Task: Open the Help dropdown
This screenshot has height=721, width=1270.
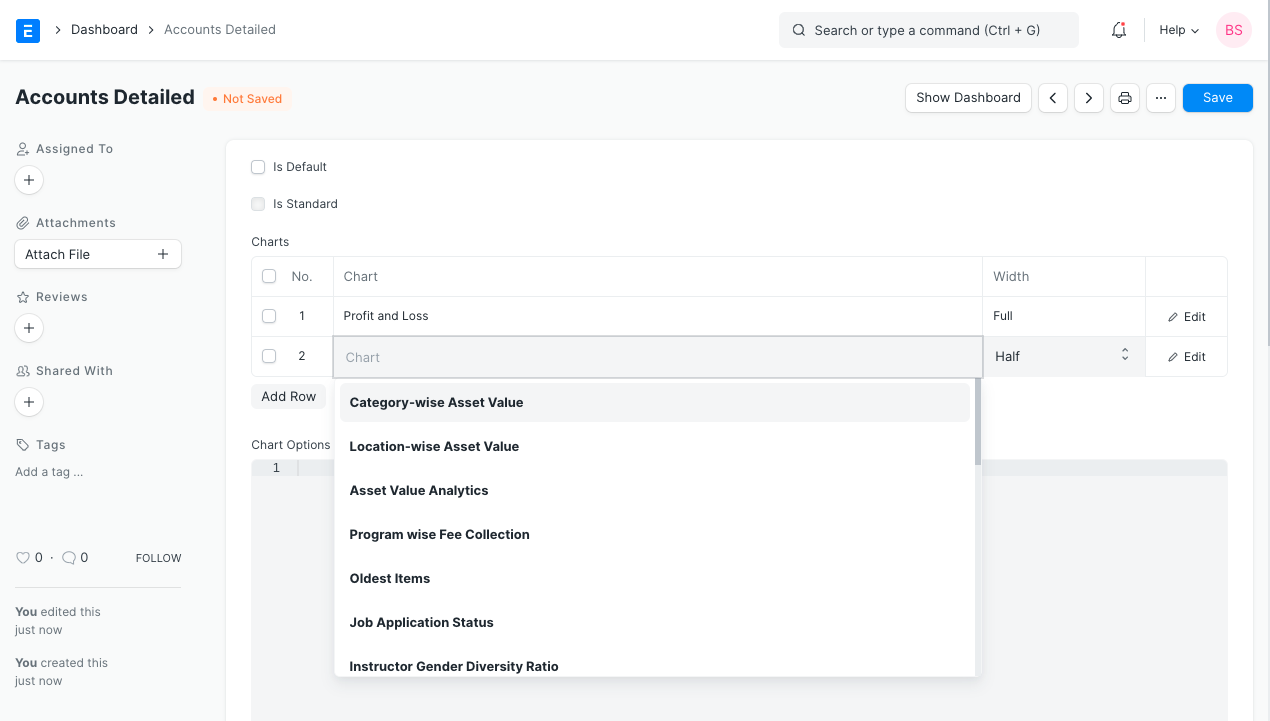Action: [x=1178, y=30]
